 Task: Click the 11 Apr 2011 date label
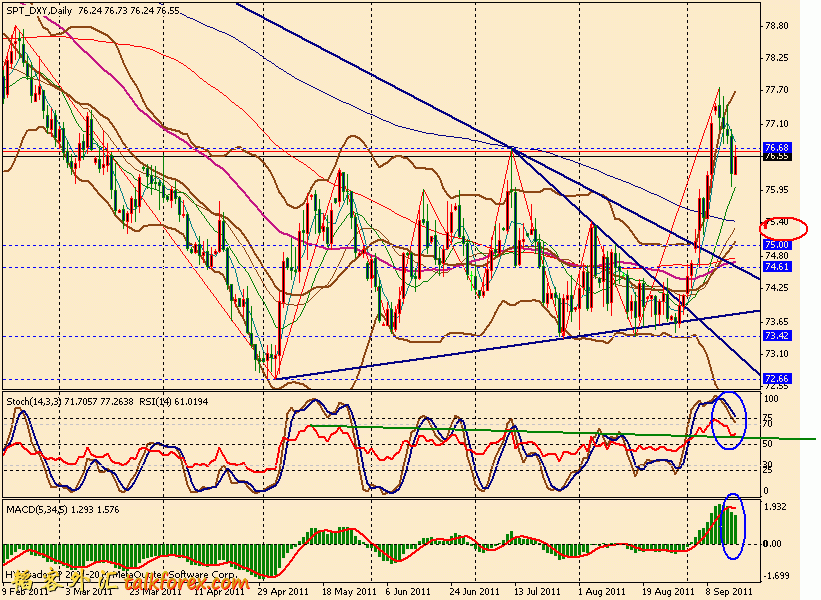220,592
